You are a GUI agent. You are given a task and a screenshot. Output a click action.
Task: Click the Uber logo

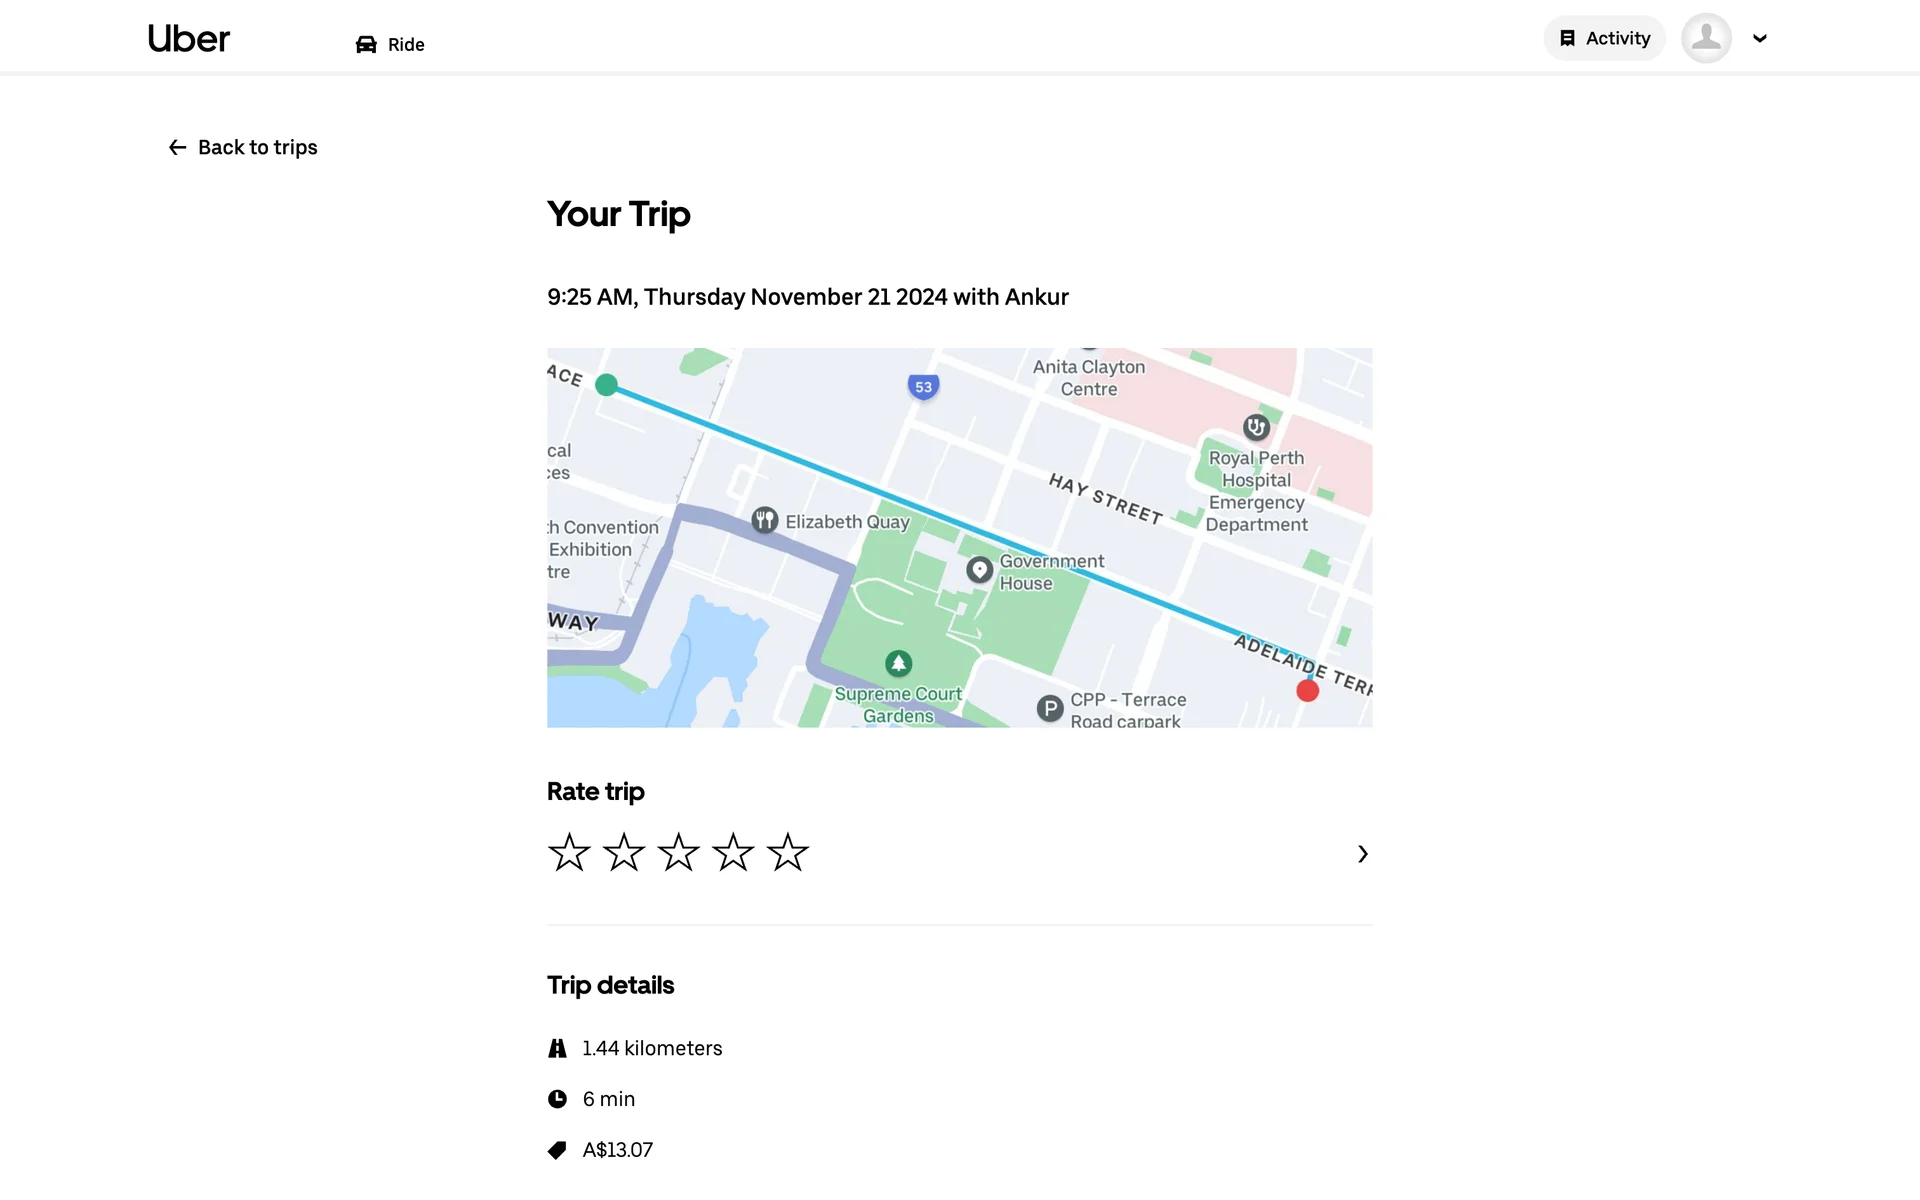(x=188, y=39)
